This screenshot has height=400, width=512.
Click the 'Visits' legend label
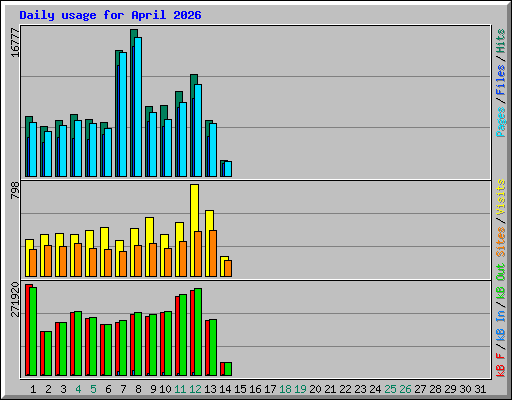500,197
